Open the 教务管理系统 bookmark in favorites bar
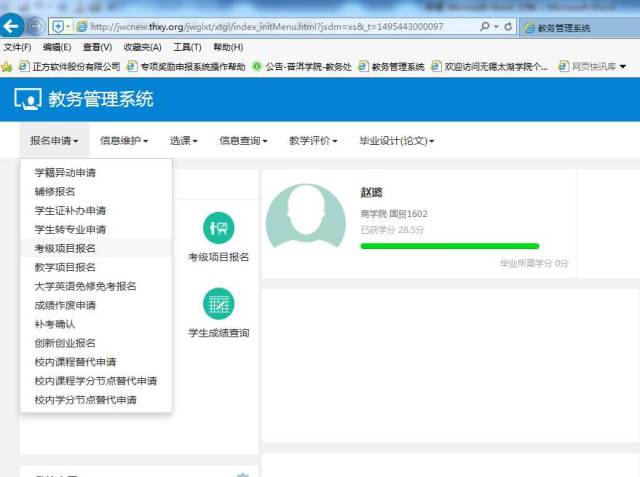 tap(391, 67)
